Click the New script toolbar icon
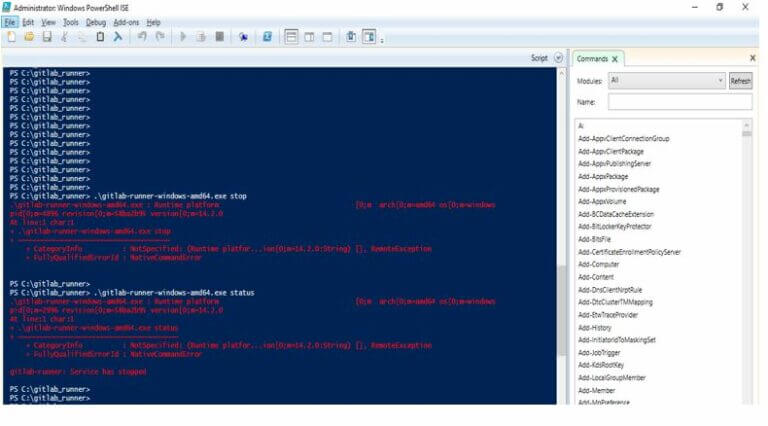 (11, 37)
